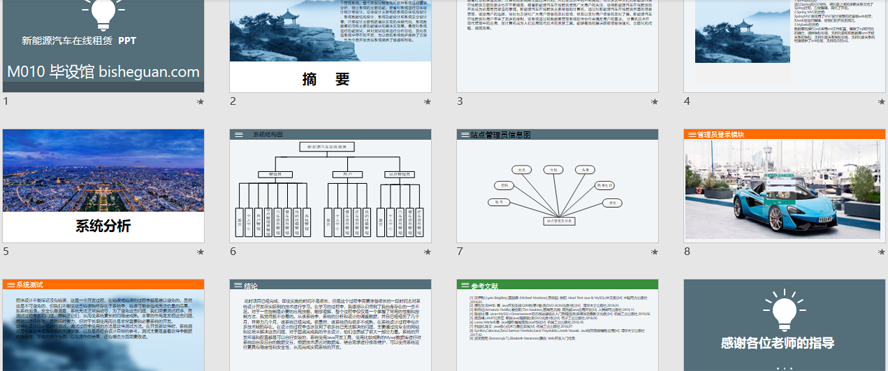Image resolution: width=888 pixels, height=371 pixels.
Task: Click the slide number 4 label
Action: (x=687, y=101)
